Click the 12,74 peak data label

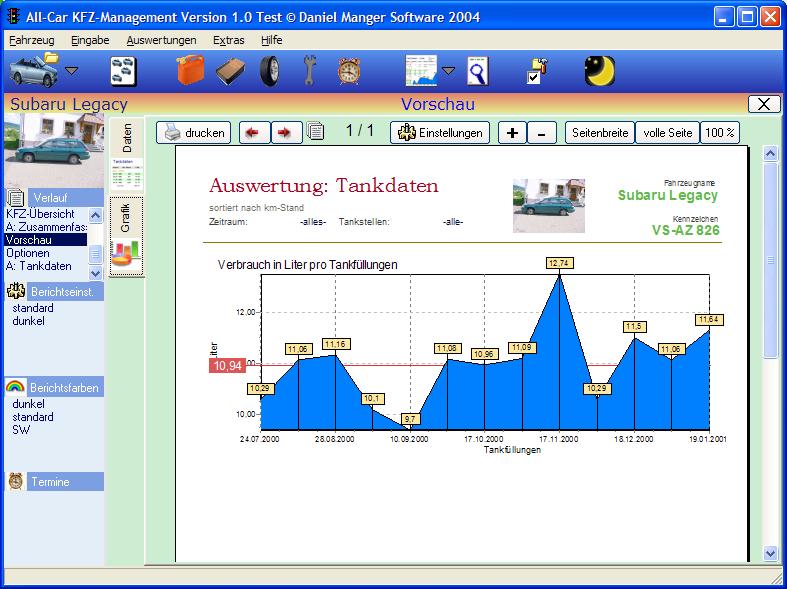coord(559,263)
